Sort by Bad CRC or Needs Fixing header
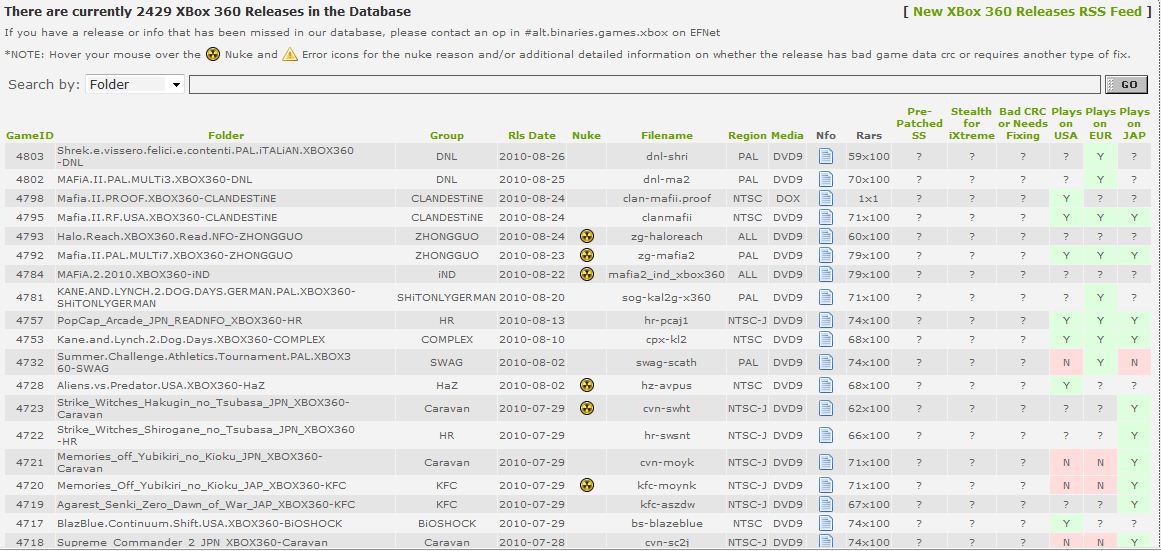The image size is (1161, 551). 1023,124
